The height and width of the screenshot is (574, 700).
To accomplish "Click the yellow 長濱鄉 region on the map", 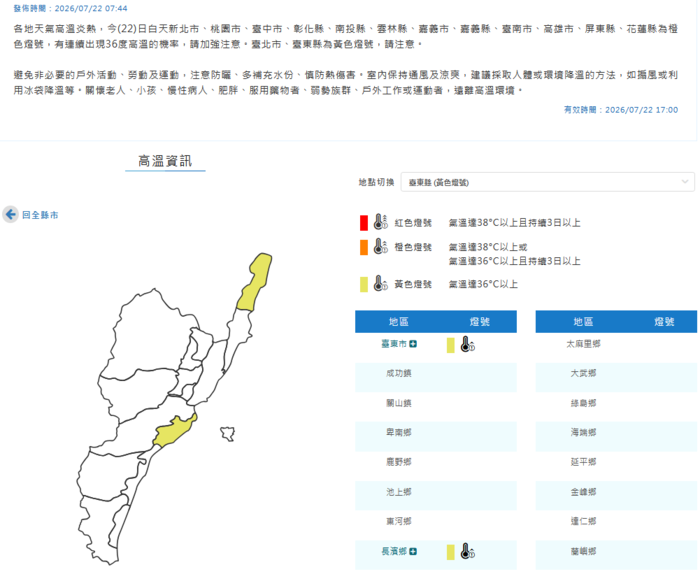I will (x=256, y=281).
